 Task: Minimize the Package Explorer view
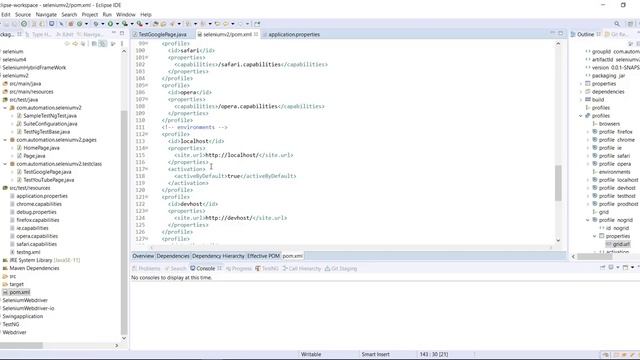(113, 33)
